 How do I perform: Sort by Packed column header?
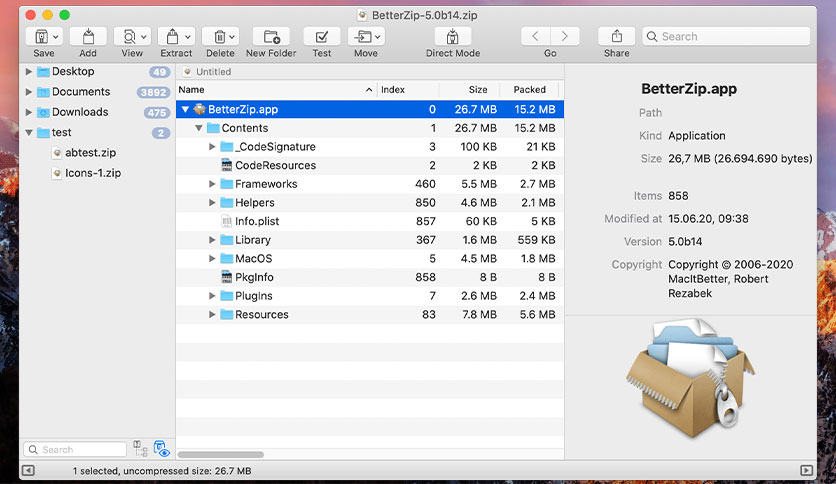point(530,90)
